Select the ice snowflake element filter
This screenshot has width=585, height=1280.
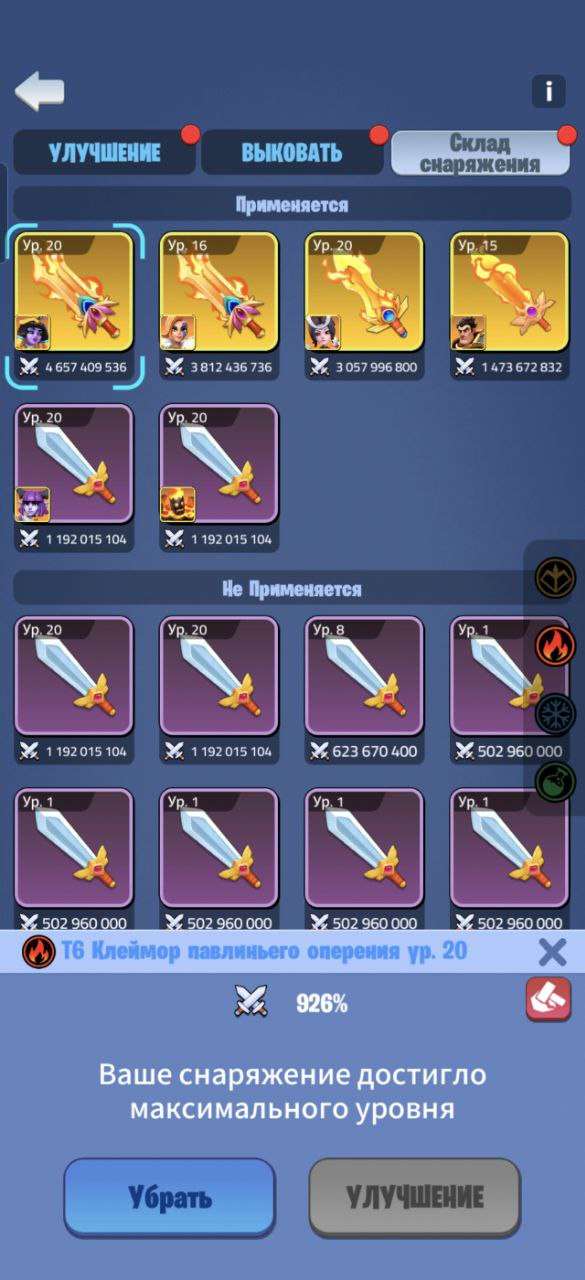pos(555,714)
